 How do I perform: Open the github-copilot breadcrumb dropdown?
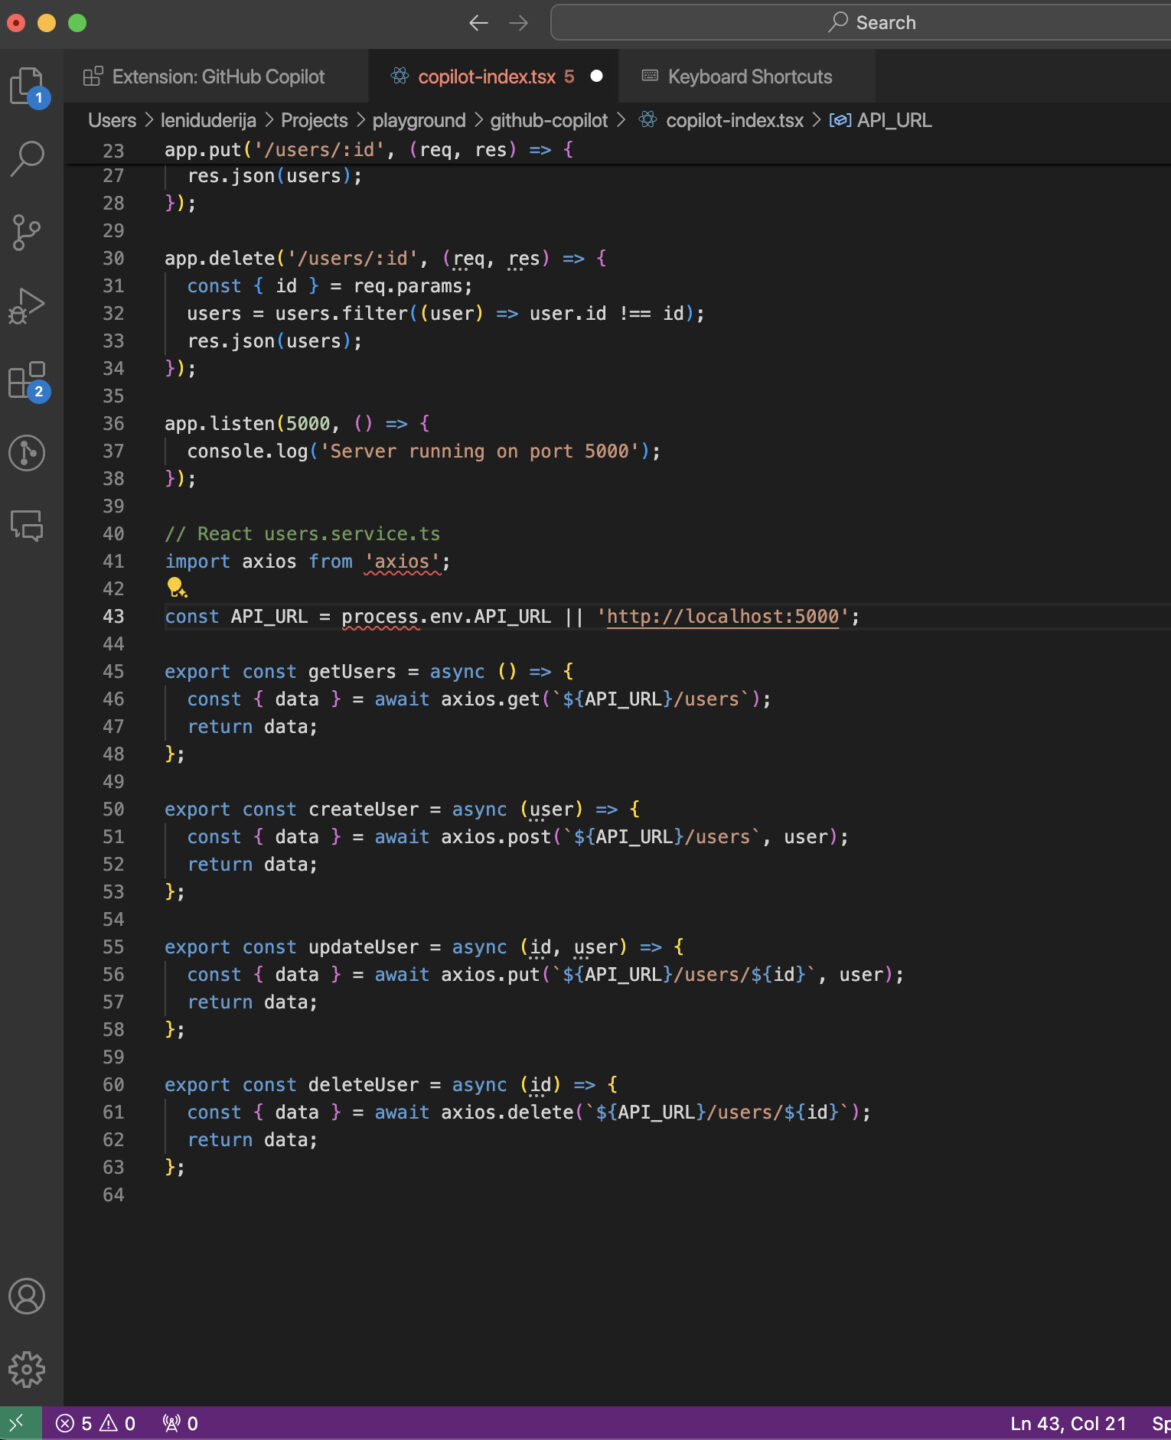[548, 120]
